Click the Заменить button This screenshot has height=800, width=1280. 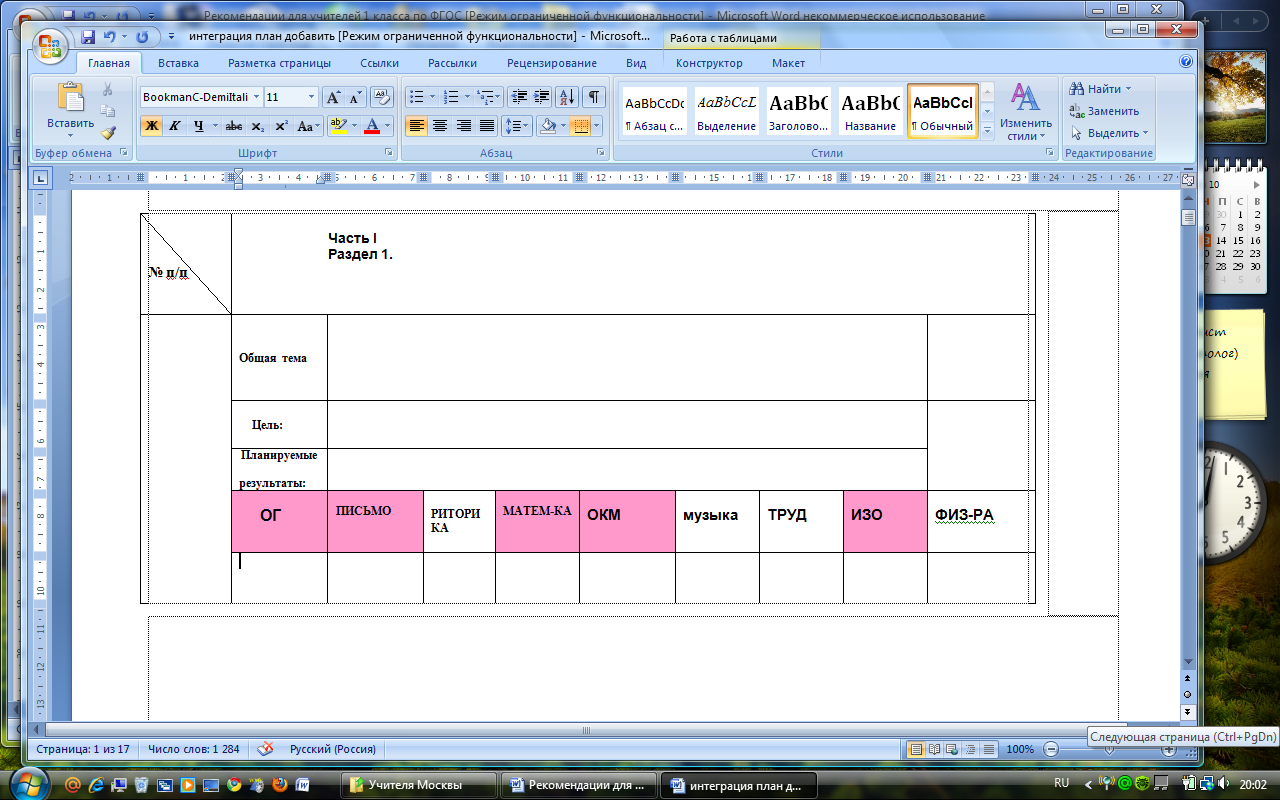pyautogui.click(x=1104, y=111)
